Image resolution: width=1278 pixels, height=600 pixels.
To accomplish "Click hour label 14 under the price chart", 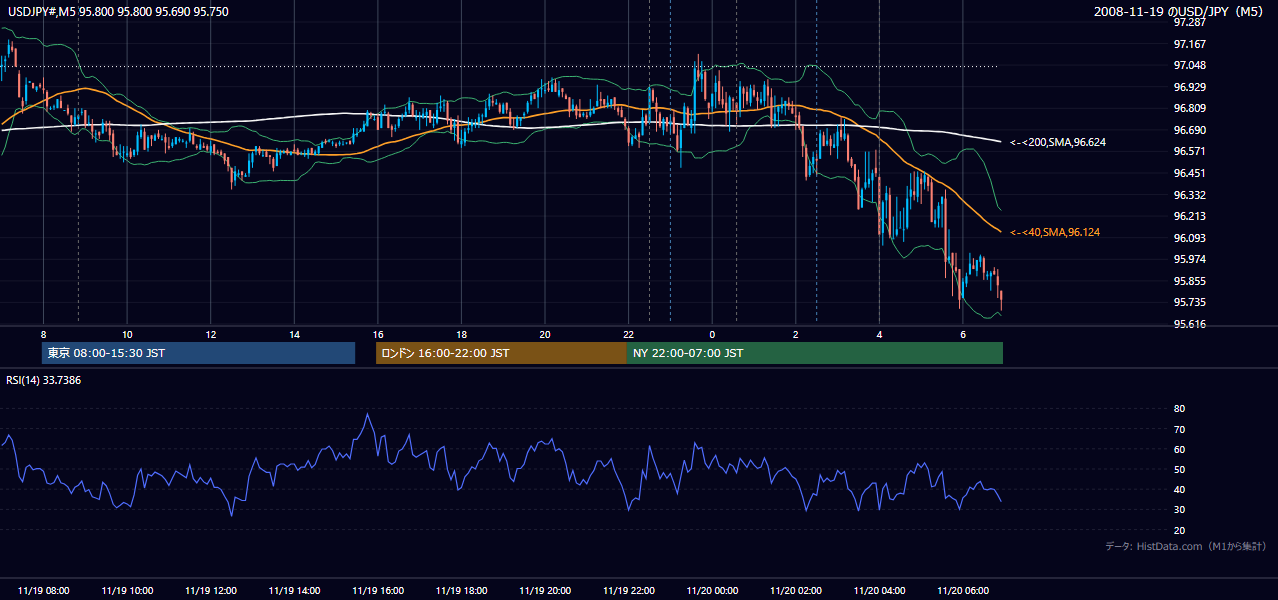I will tap(294, 334).
